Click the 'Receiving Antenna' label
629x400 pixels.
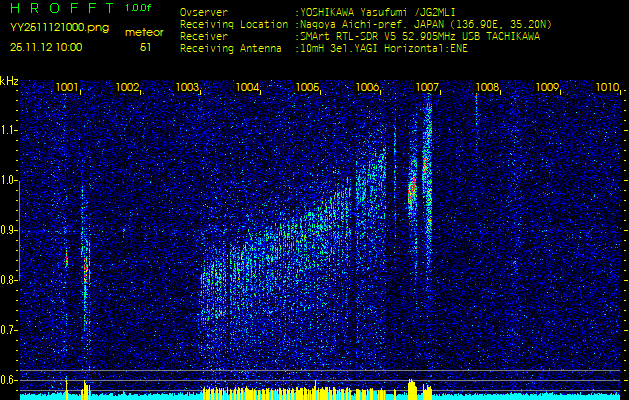tap(231, 49)
